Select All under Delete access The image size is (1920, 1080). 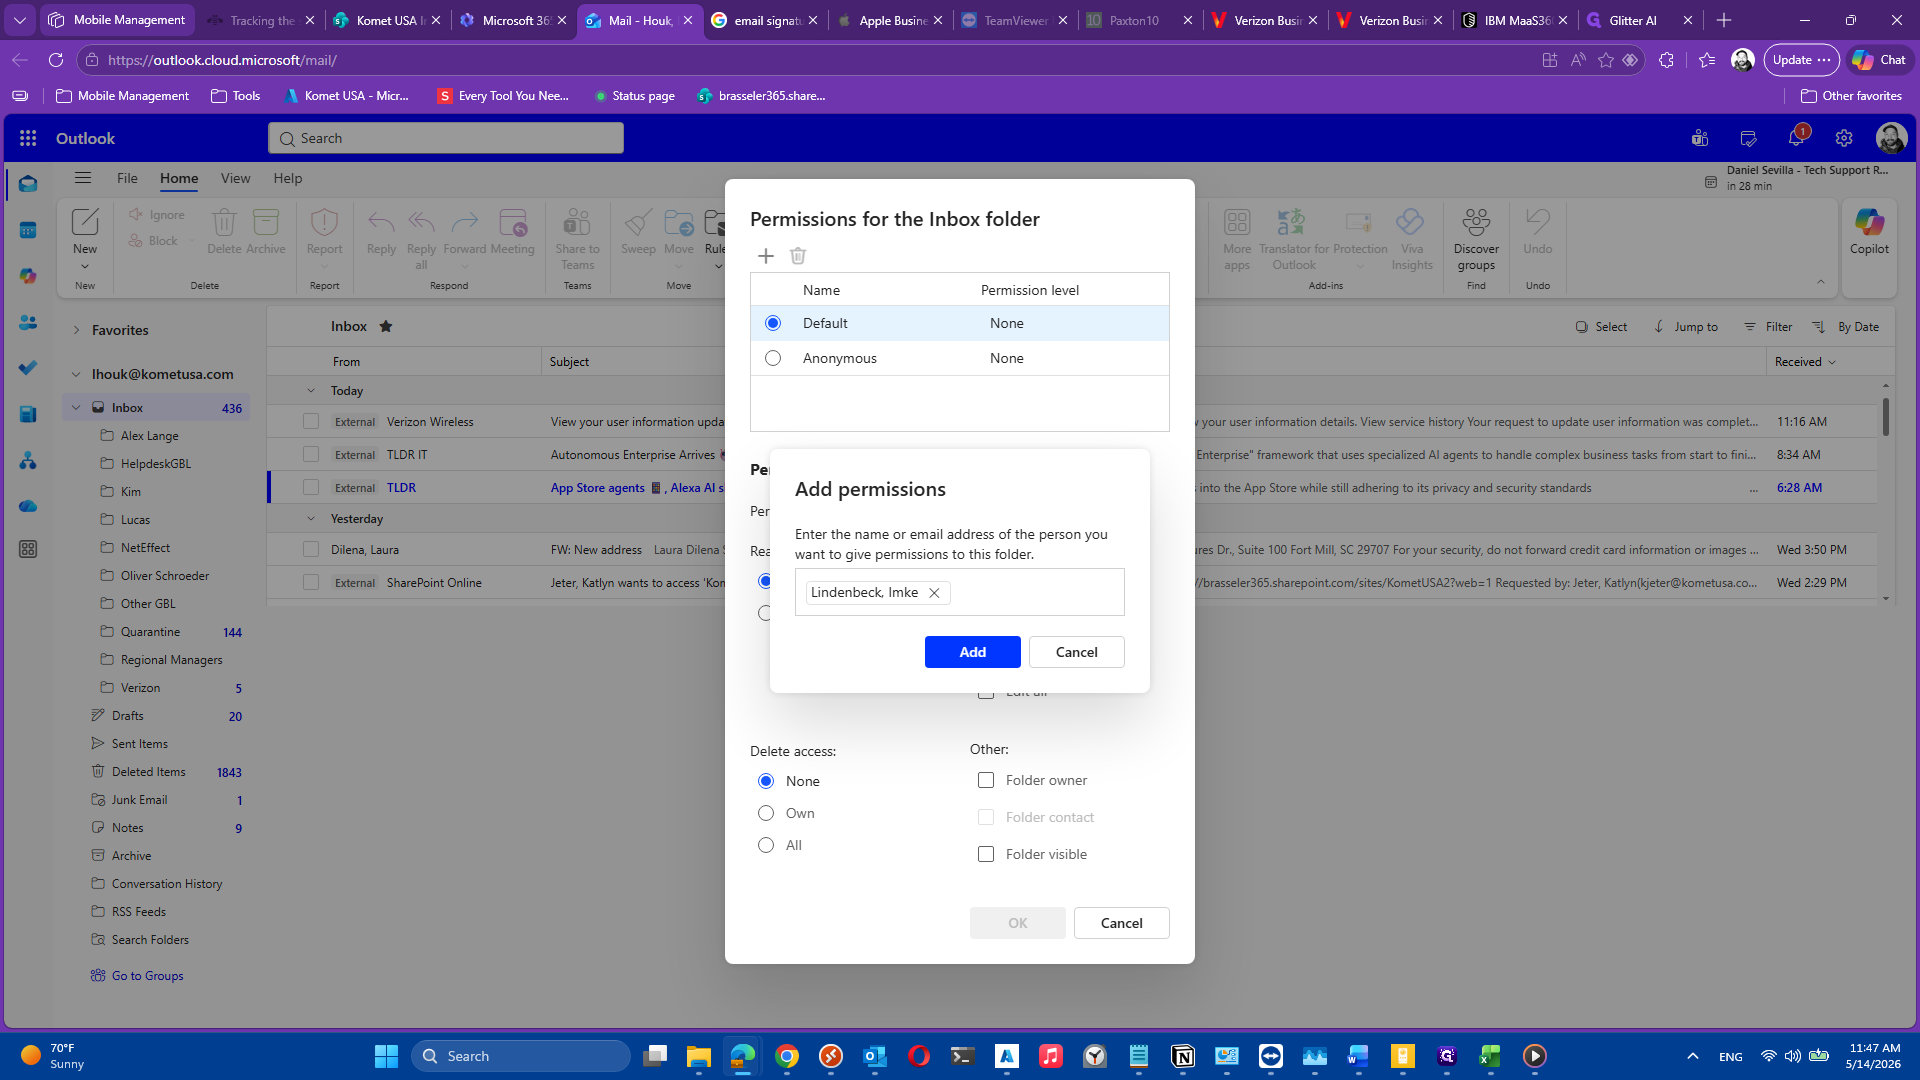pyautogui.click(x=766, y=845)
